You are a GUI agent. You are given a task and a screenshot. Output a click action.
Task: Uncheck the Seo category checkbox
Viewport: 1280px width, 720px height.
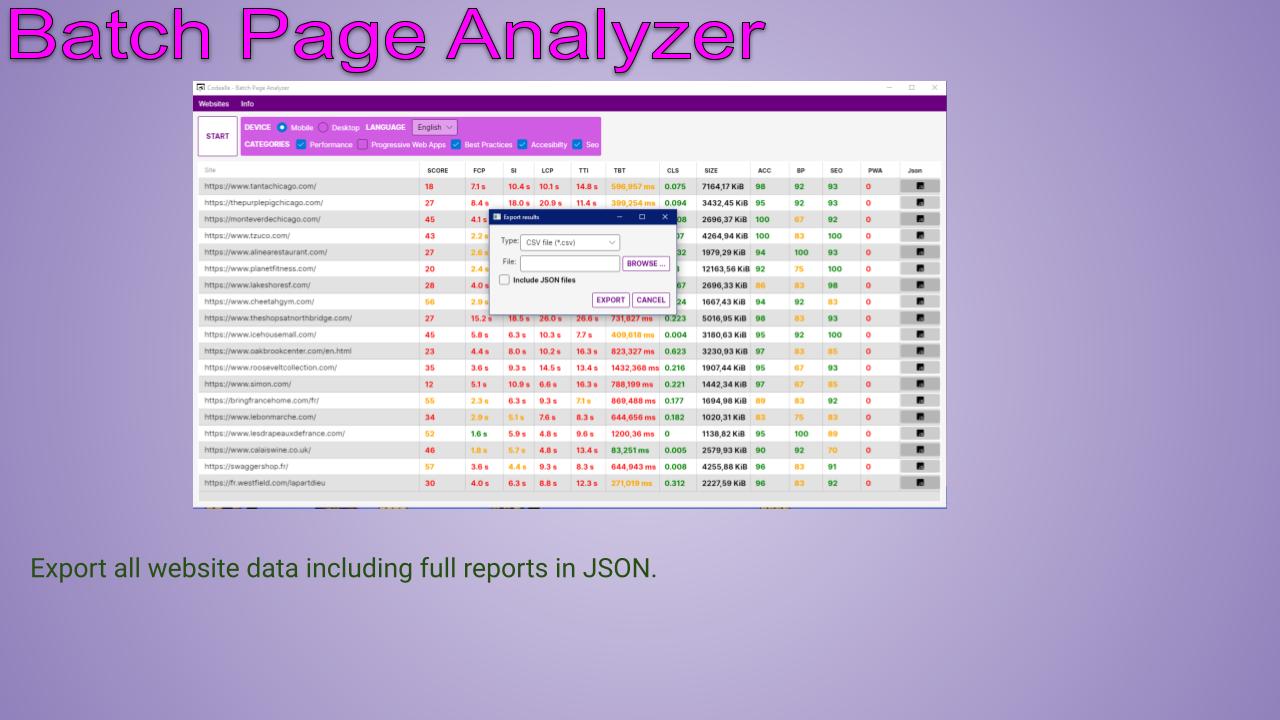coord(577,144)
